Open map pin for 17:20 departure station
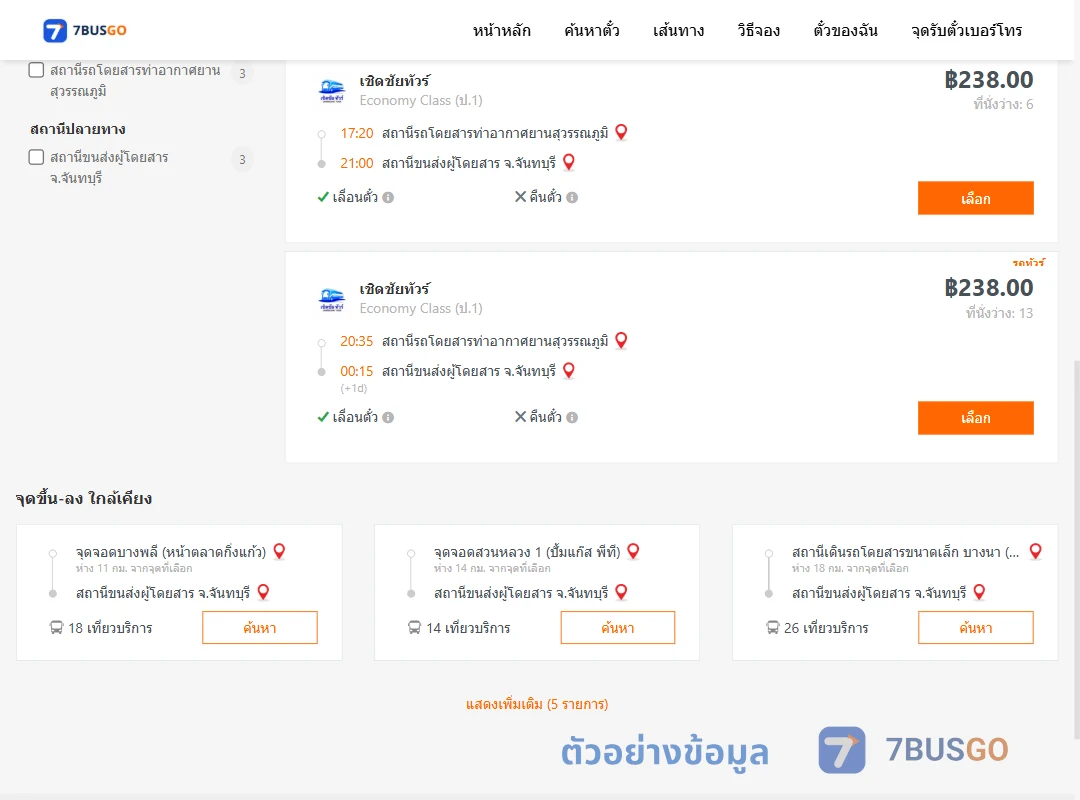The width and height of the screenshot is (1080, 800). pos(621,132)
